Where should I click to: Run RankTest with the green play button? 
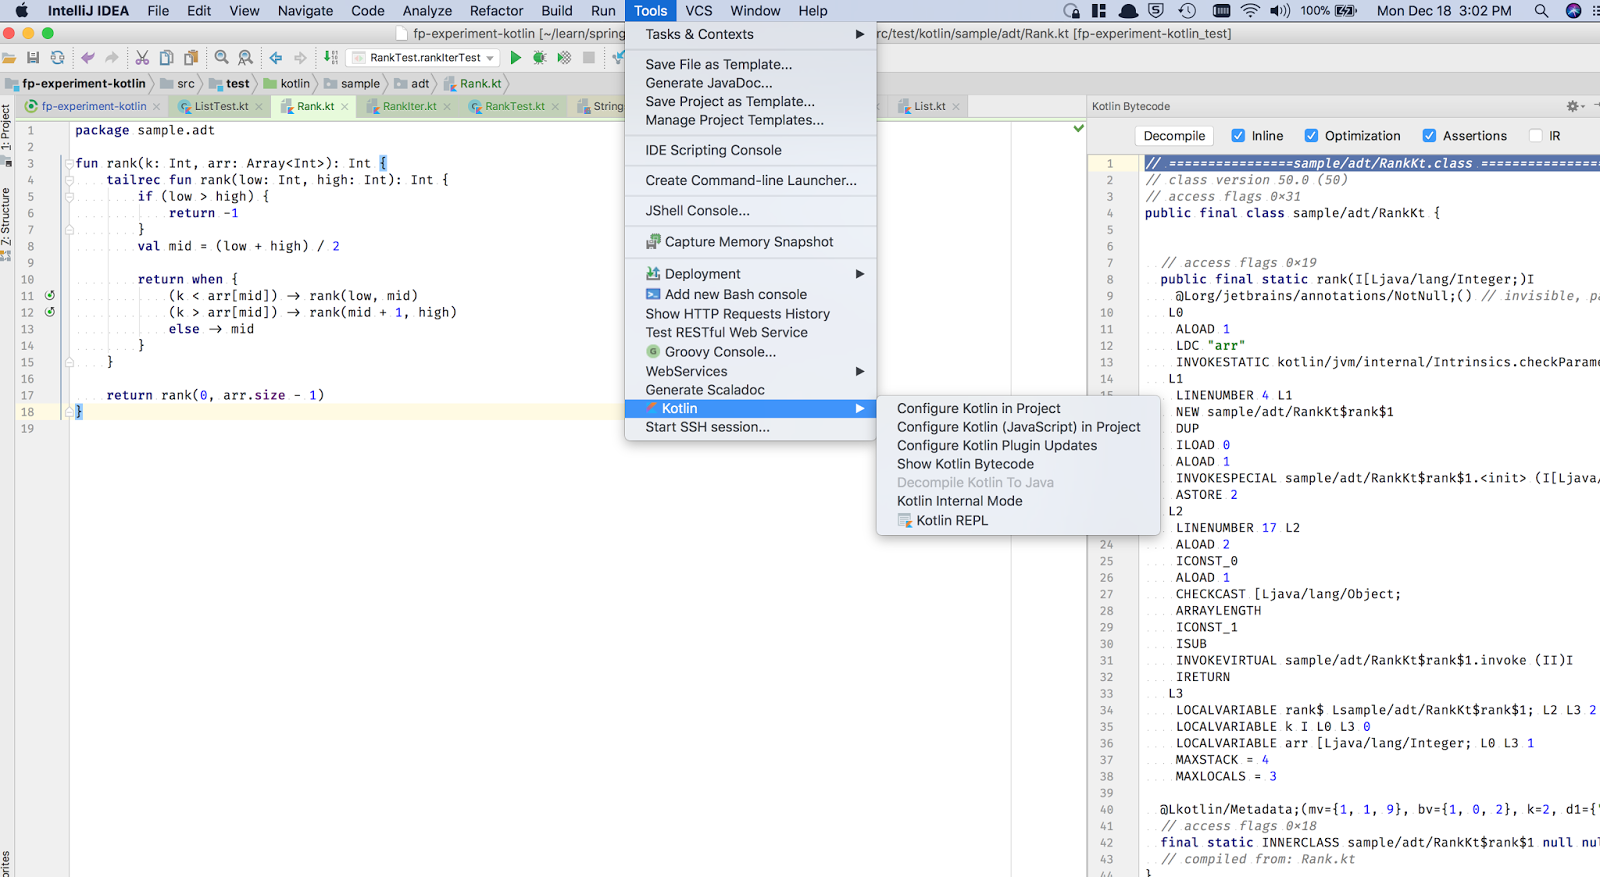[516, 58]
